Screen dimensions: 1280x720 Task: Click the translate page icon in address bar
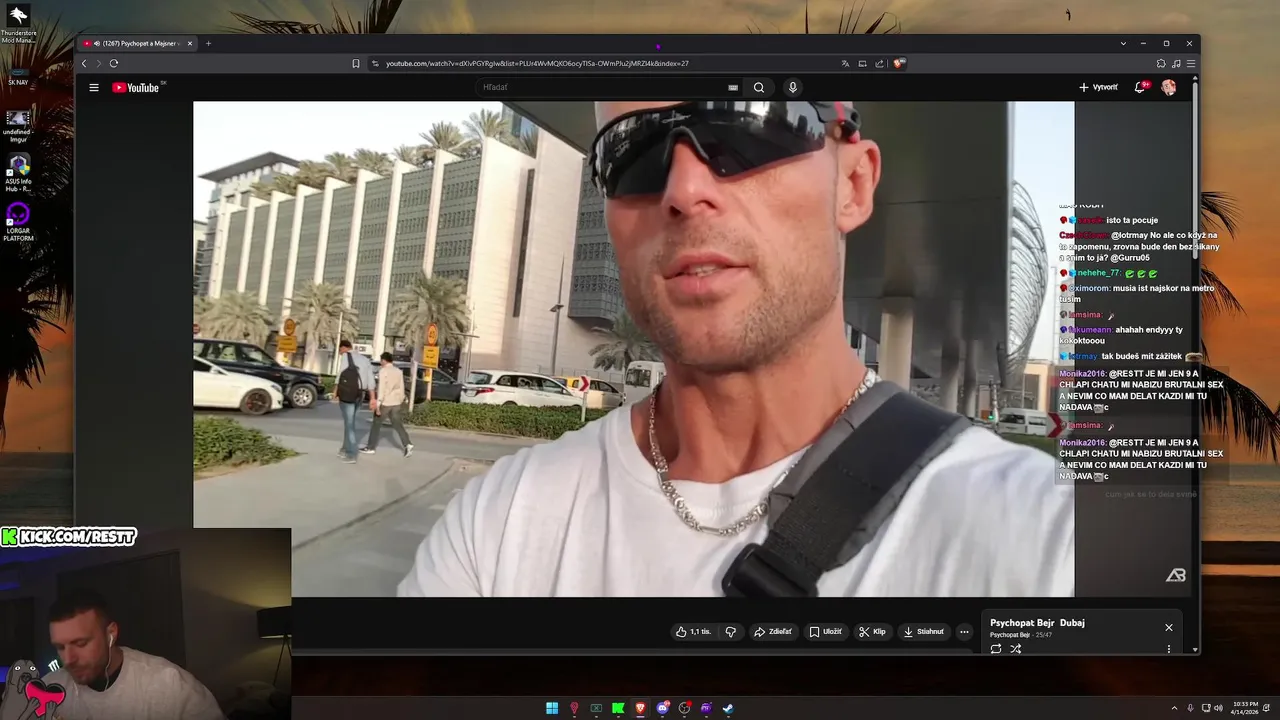(845, 63)
